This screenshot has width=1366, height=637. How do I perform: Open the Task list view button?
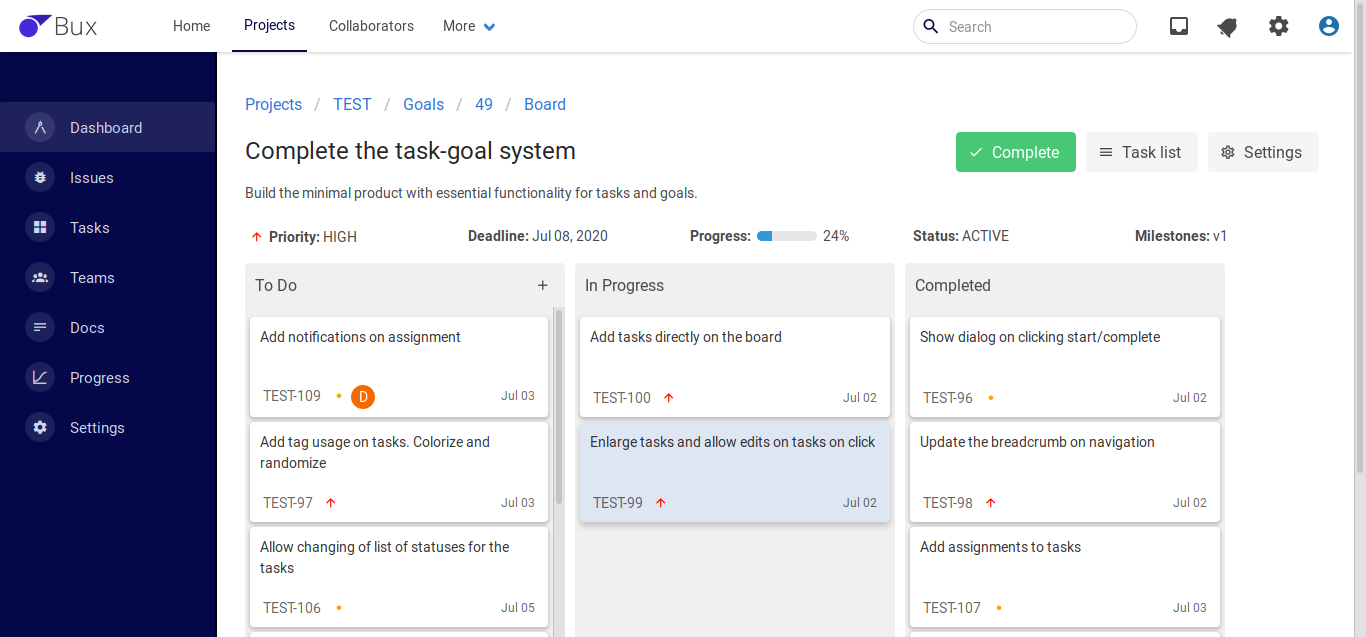[x=1141, y=152]
